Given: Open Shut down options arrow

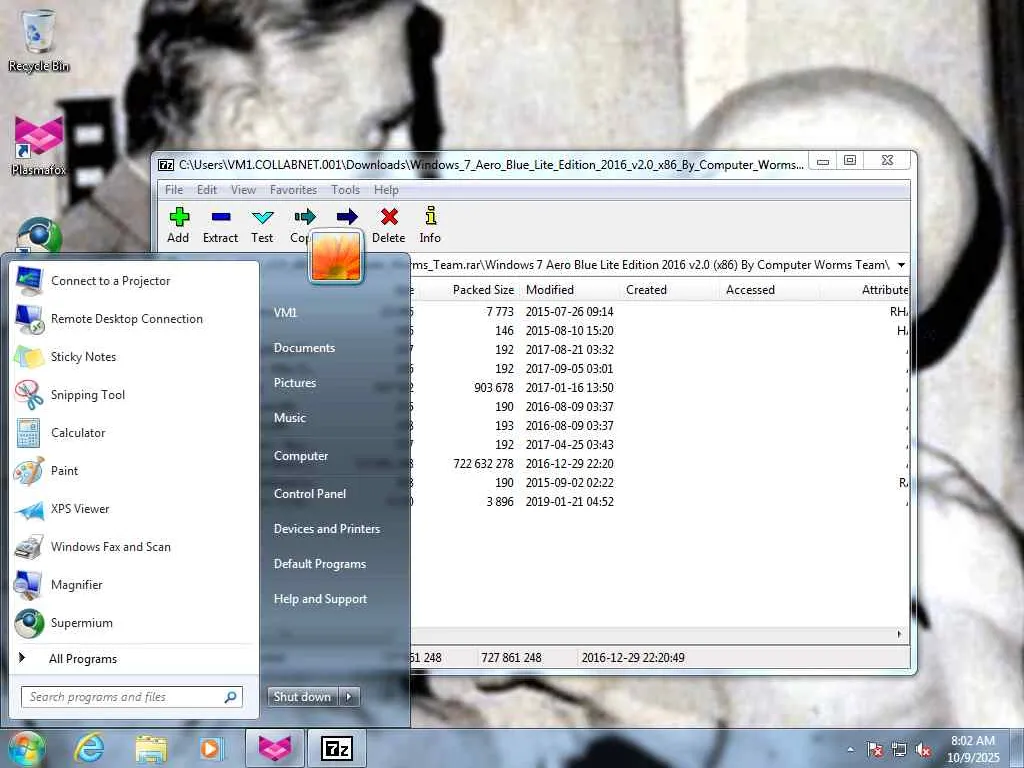Looking at the screenshot, I should (x=349, y=697).
